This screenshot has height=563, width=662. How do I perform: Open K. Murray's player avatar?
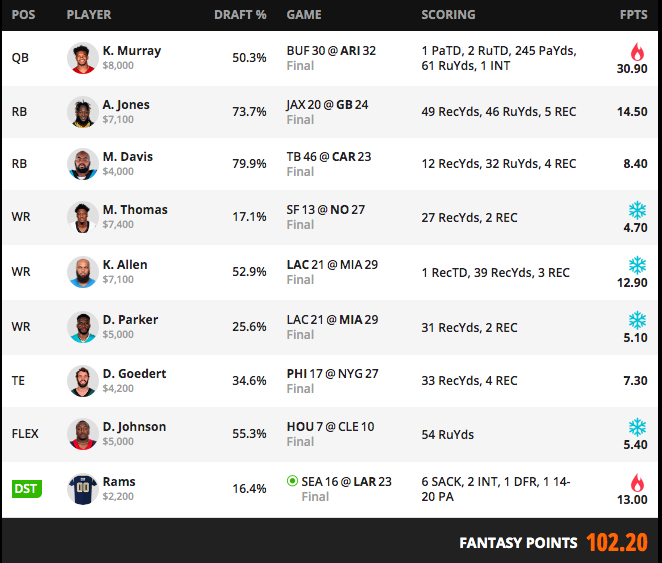[x=83, y=58]
